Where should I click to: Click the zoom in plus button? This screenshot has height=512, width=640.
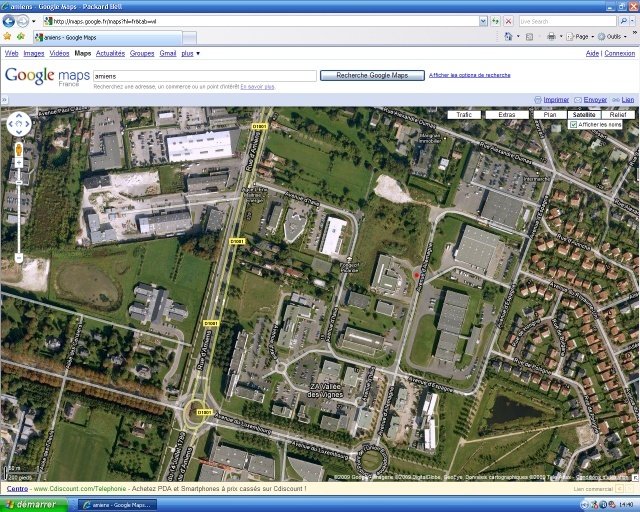(18, 161)
